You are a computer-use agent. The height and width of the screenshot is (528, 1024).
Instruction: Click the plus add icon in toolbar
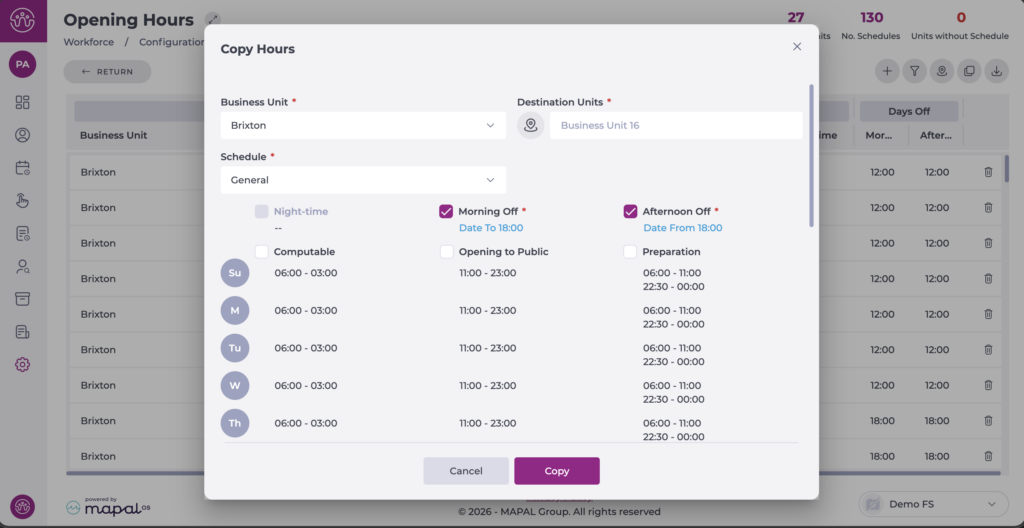pyautogui.click(x=887, y=71)
